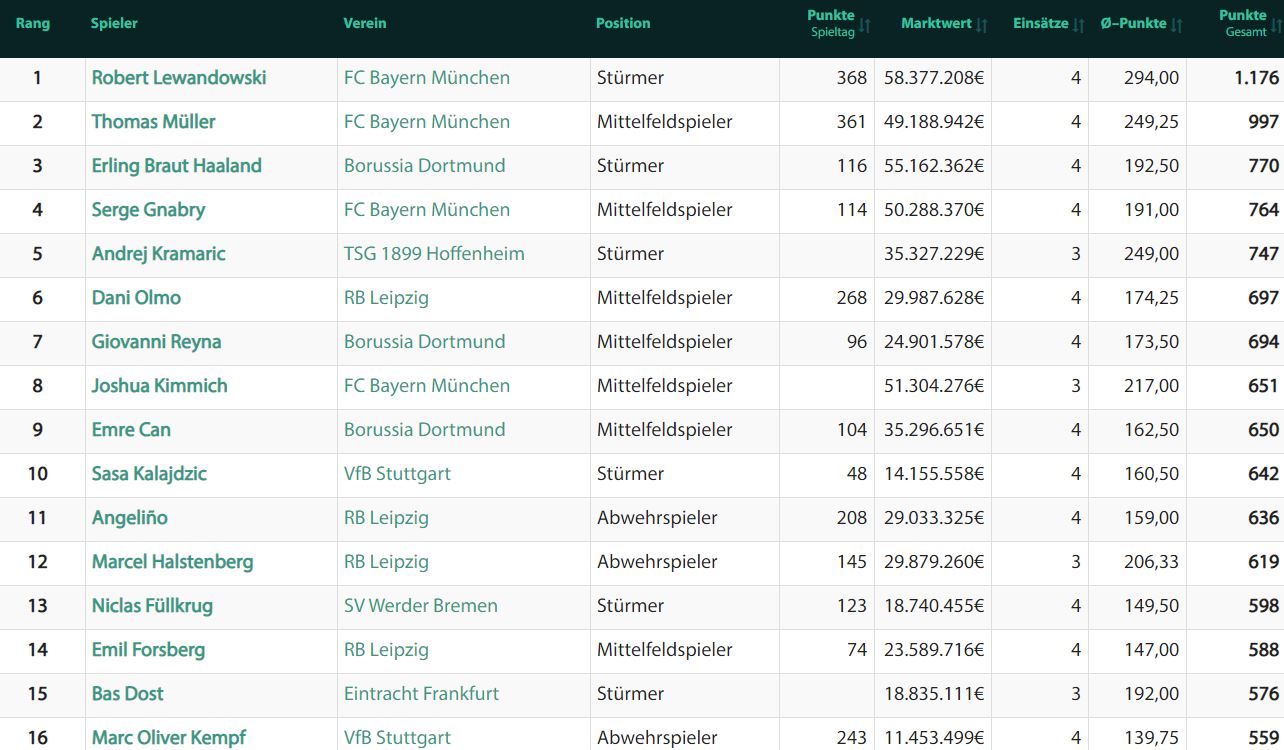1284x750 pixels.
Task: Click FC Bayern München in Joshua Kimmich's row
Action: [427, 386]
